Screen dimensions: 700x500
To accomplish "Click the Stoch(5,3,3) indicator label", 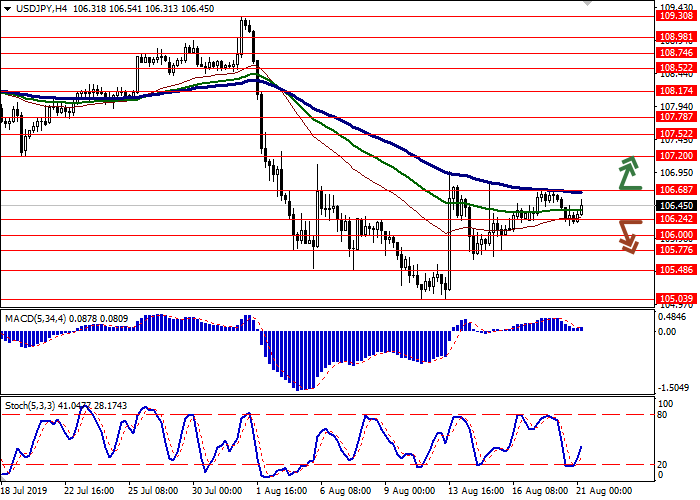I will (32, 380).
